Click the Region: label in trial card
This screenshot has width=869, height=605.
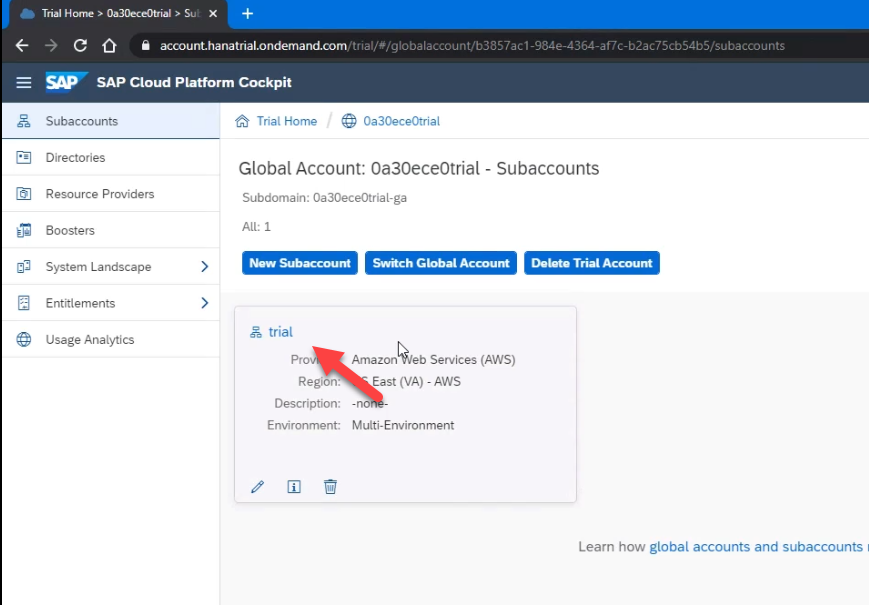[319, 382]
